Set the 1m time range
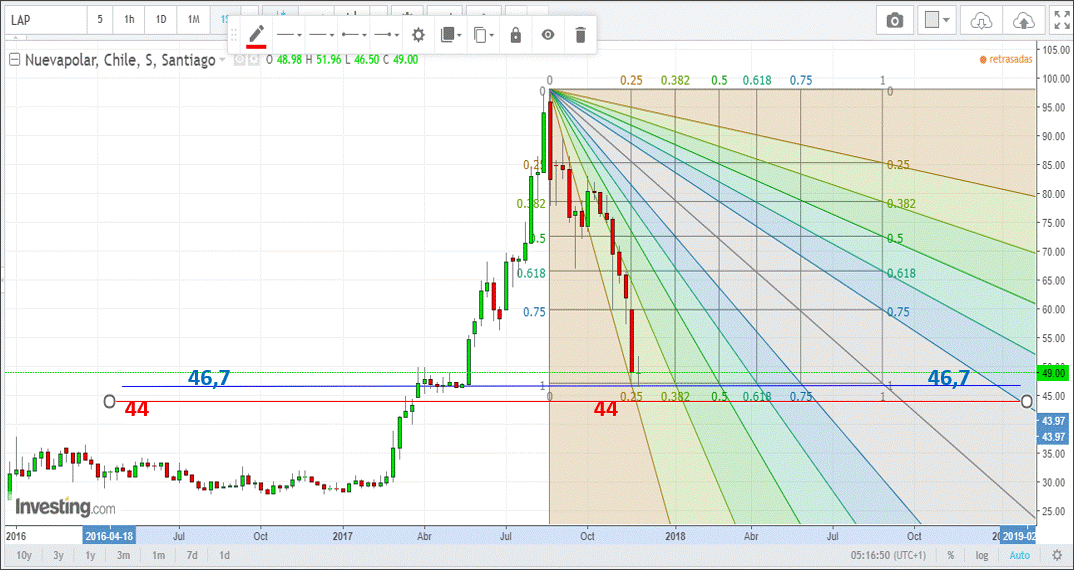The height and width of the screenshot is (570, 1074). (x=158, y=556)
